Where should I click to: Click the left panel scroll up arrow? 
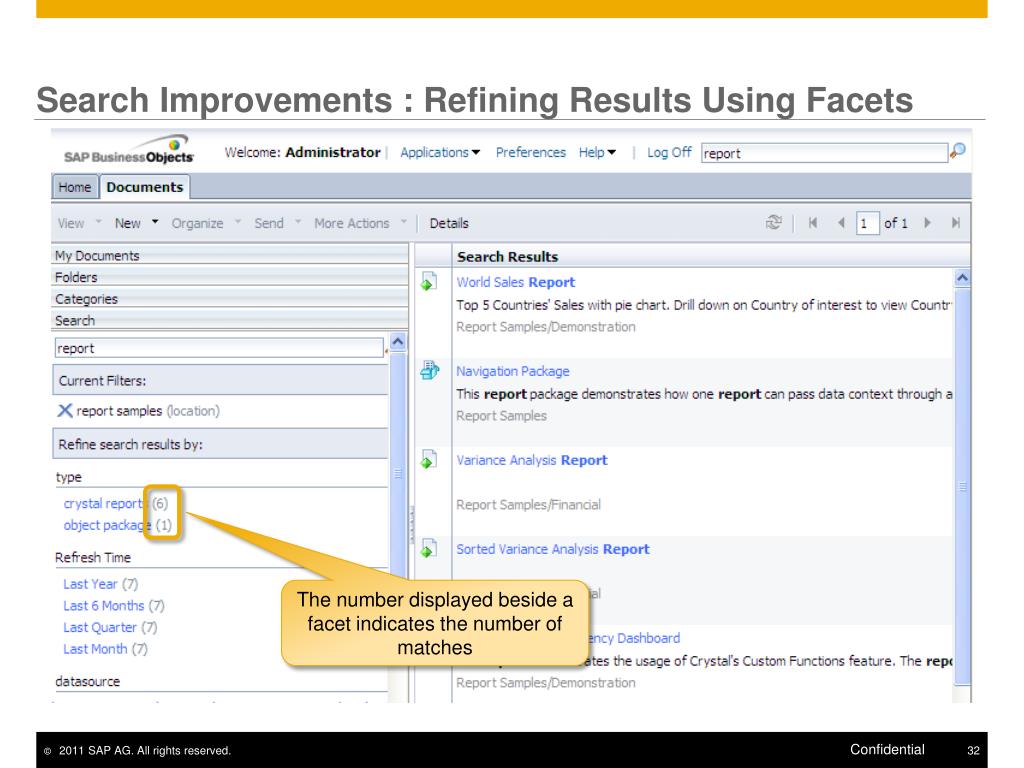coord(398,342)
